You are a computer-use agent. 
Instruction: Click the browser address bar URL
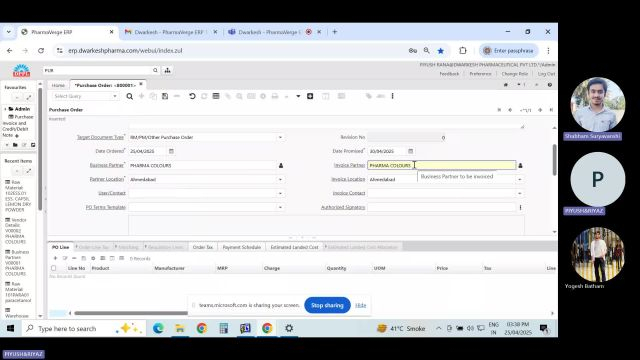point(125,51)
